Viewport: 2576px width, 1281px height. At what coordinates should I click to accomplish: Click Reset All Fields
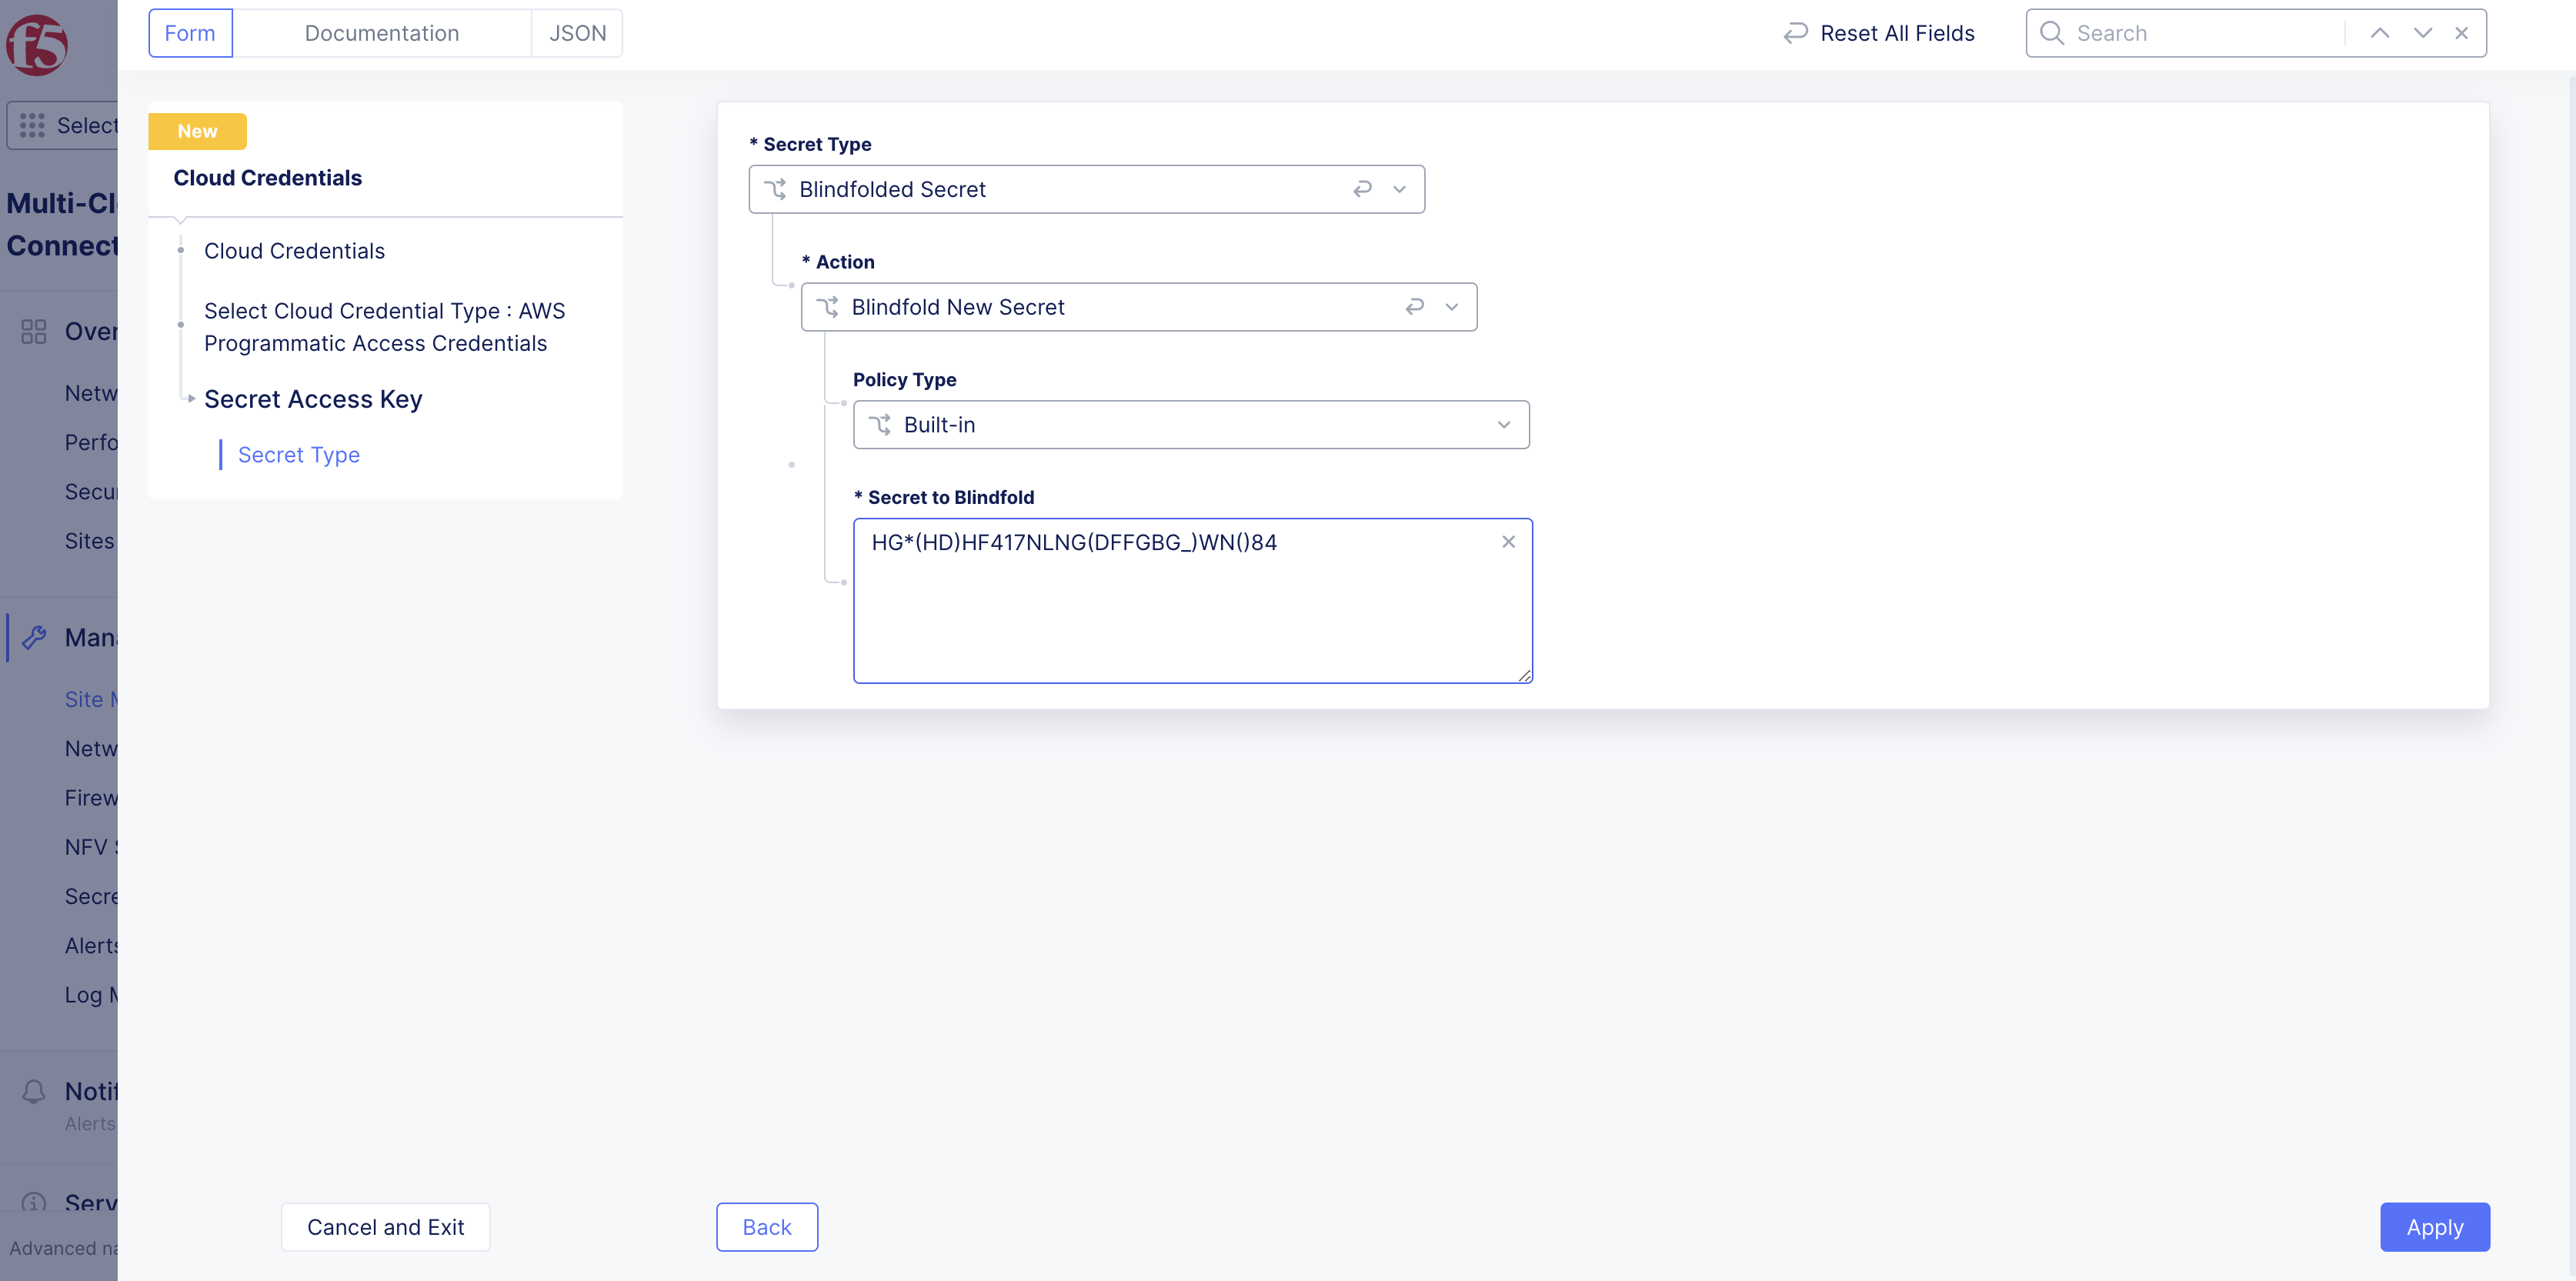(x=1878, y=32)
